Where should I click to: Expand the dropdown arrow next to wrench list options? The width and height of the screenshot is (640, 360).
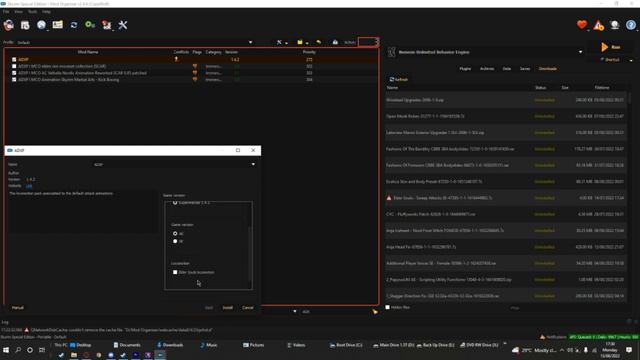pyautogui.click(x=287, y=43)
